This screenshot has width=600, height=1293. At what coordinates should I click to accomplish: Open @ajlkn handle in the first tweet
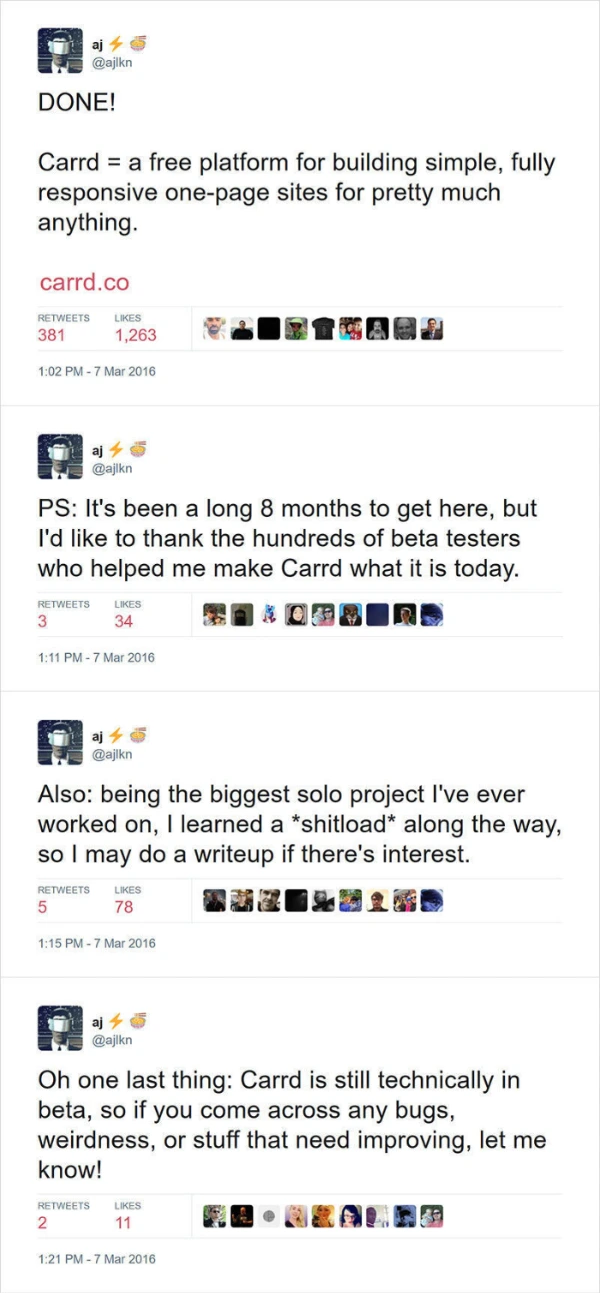[111, 63]
